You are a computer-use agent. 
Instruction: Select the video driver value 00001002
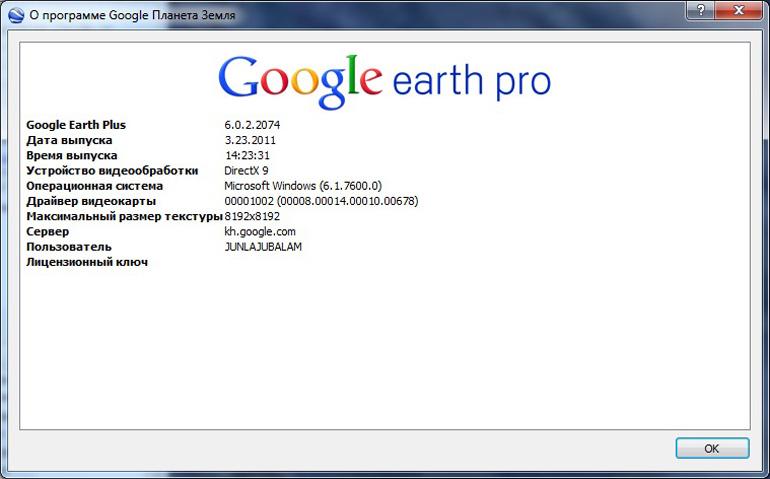pos(321,201)
